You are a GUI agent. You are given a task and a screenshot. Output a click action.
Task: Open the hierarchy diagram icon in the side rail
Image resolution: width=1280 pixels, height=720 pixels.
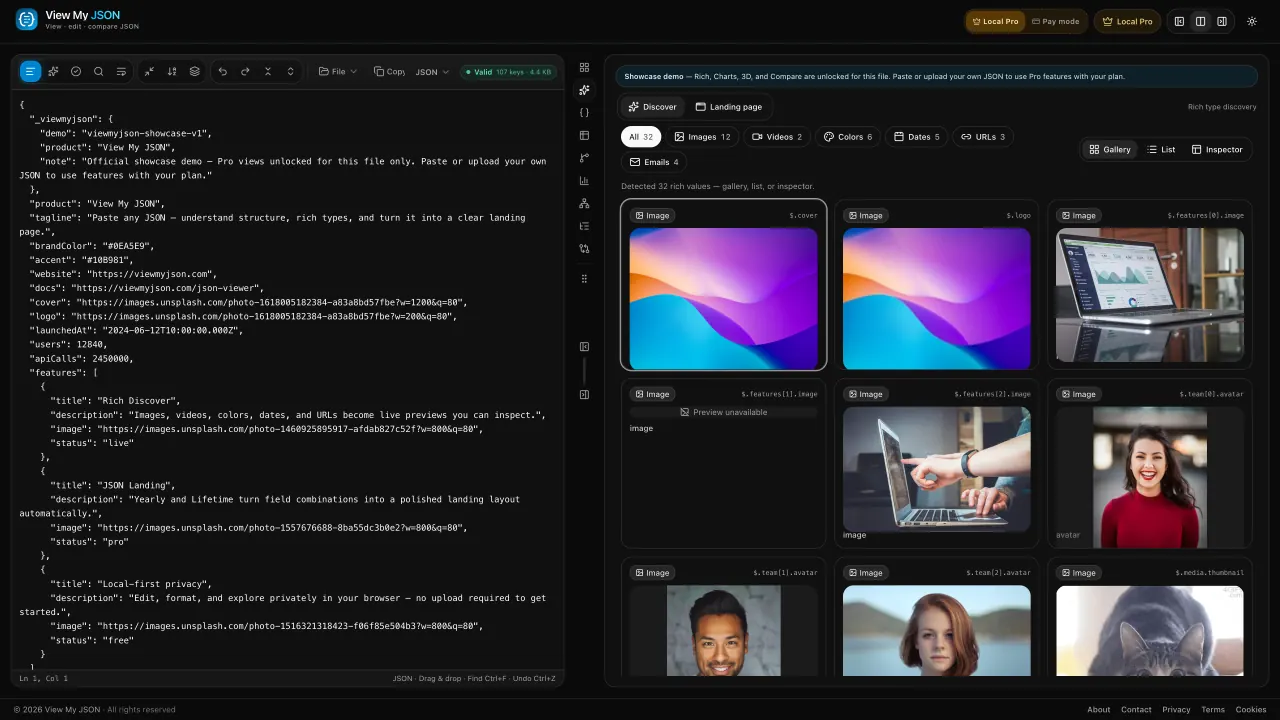[584, 203]
